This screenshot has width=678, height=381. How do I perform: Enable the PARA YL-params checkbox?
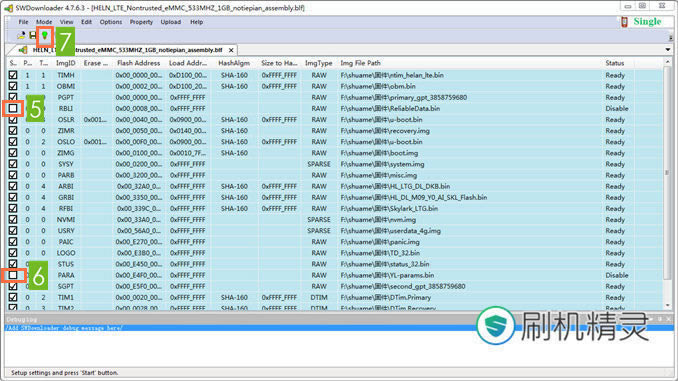click(13, 275)
